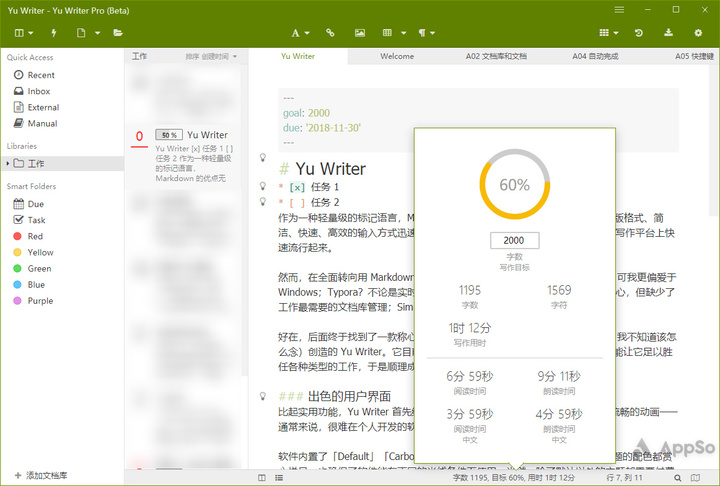
Task: Expand the paragraph dropdown arrow
Action: pos(433,33)
